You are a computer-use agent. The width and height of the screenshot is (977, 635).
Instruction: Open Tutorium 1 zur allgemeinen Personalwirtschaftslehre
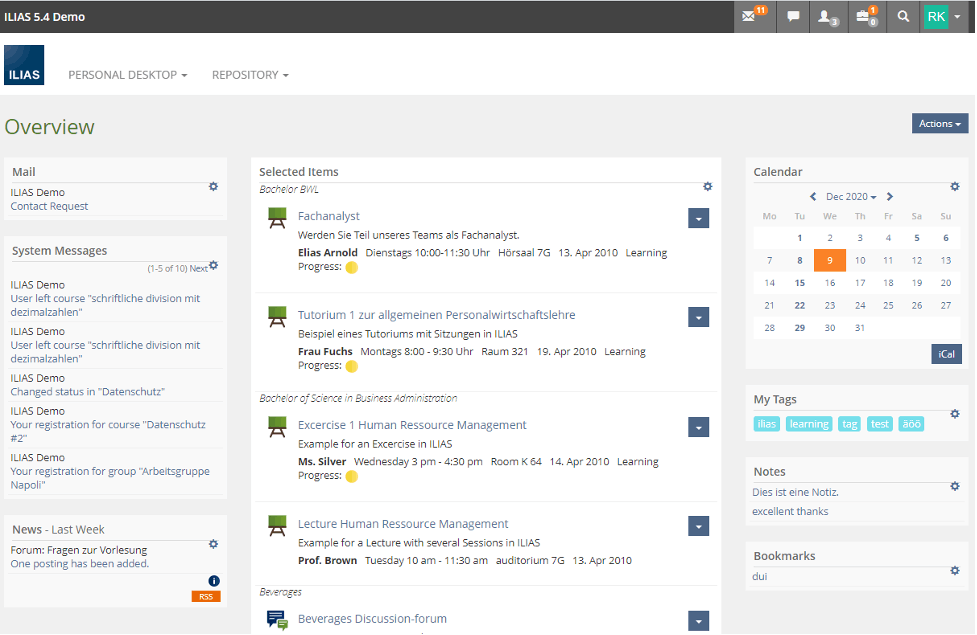click(436, 315)
